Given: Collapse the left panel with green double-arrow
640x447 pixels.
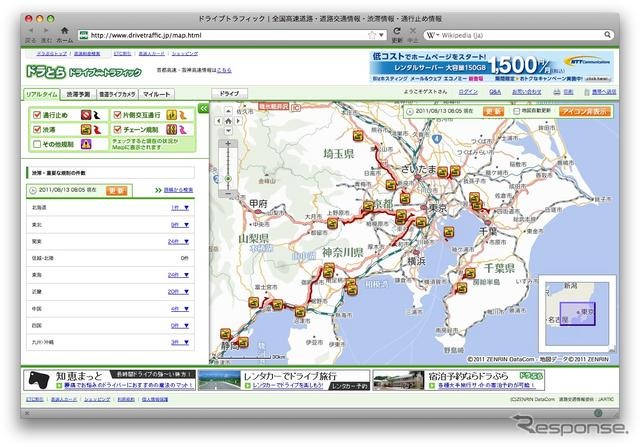Looking at the screenshot, I should 203,108.
